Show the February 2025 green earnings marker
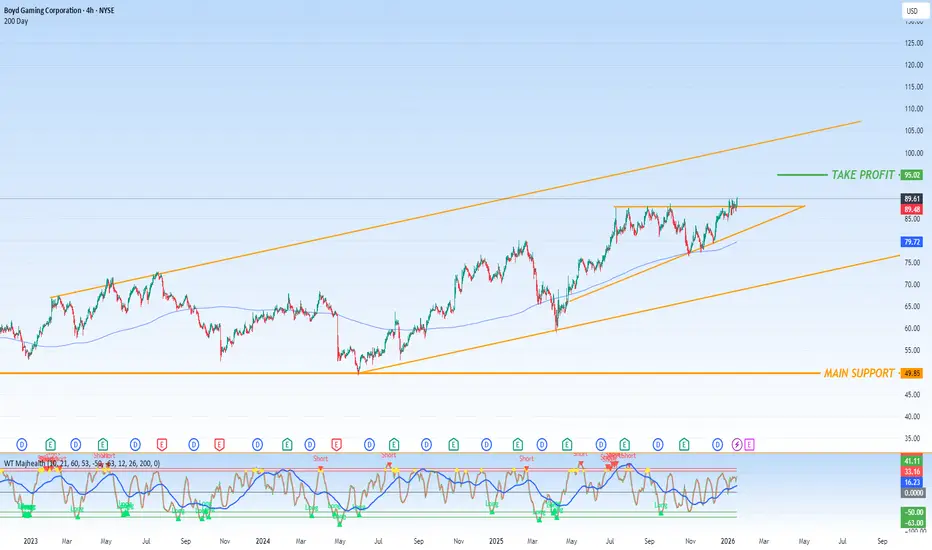 click(x=518, y=444)
